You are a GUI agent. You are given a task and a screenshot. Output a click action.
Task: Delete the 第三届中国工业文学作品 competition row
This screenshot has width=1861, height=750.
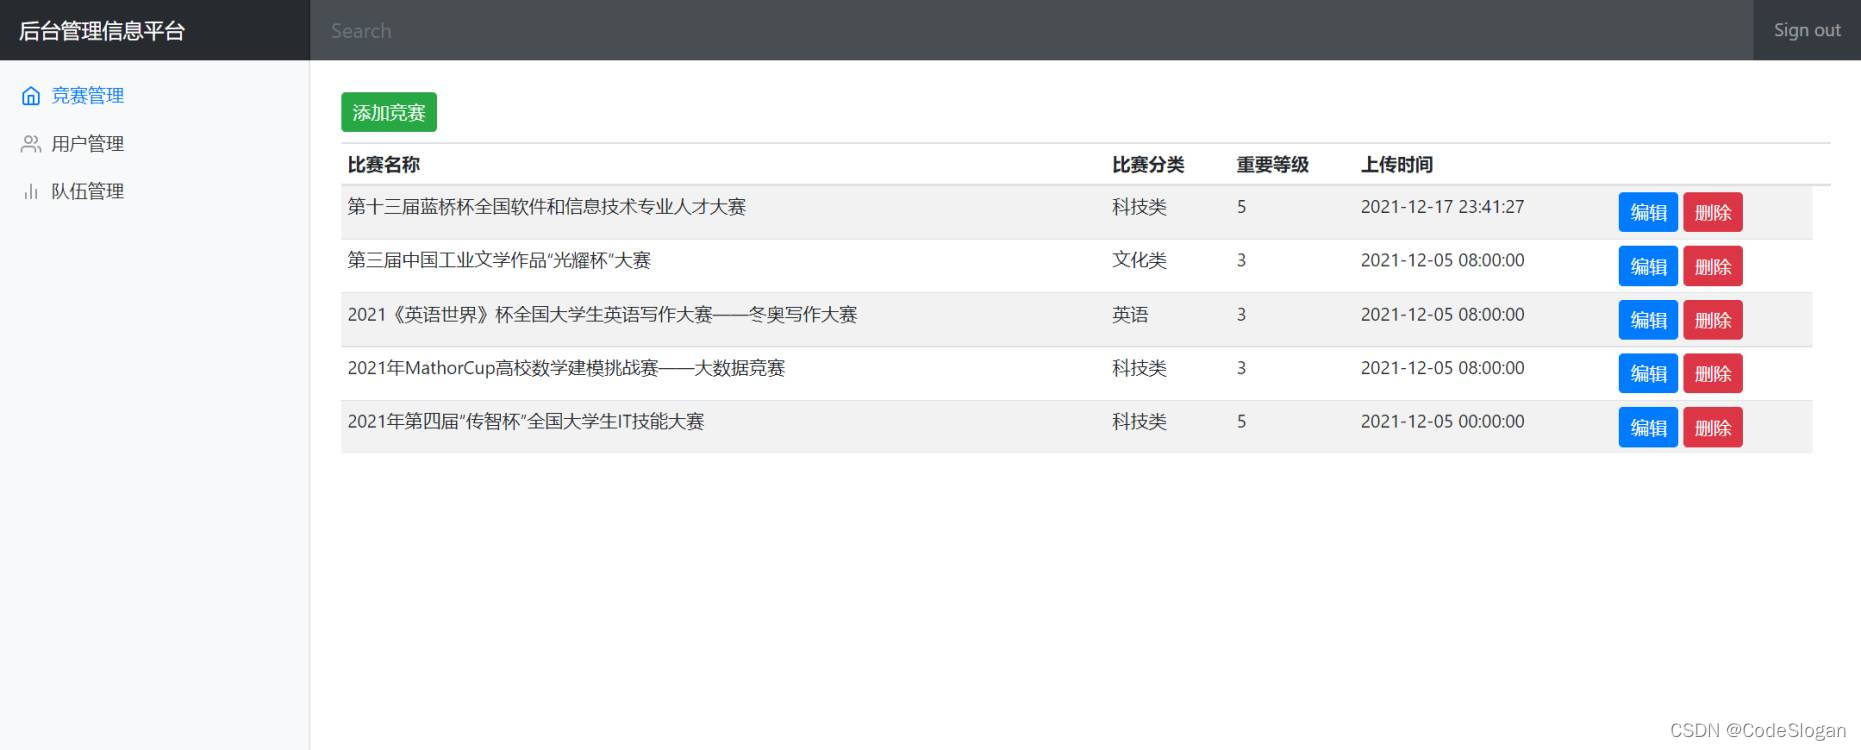(1713, 266)
